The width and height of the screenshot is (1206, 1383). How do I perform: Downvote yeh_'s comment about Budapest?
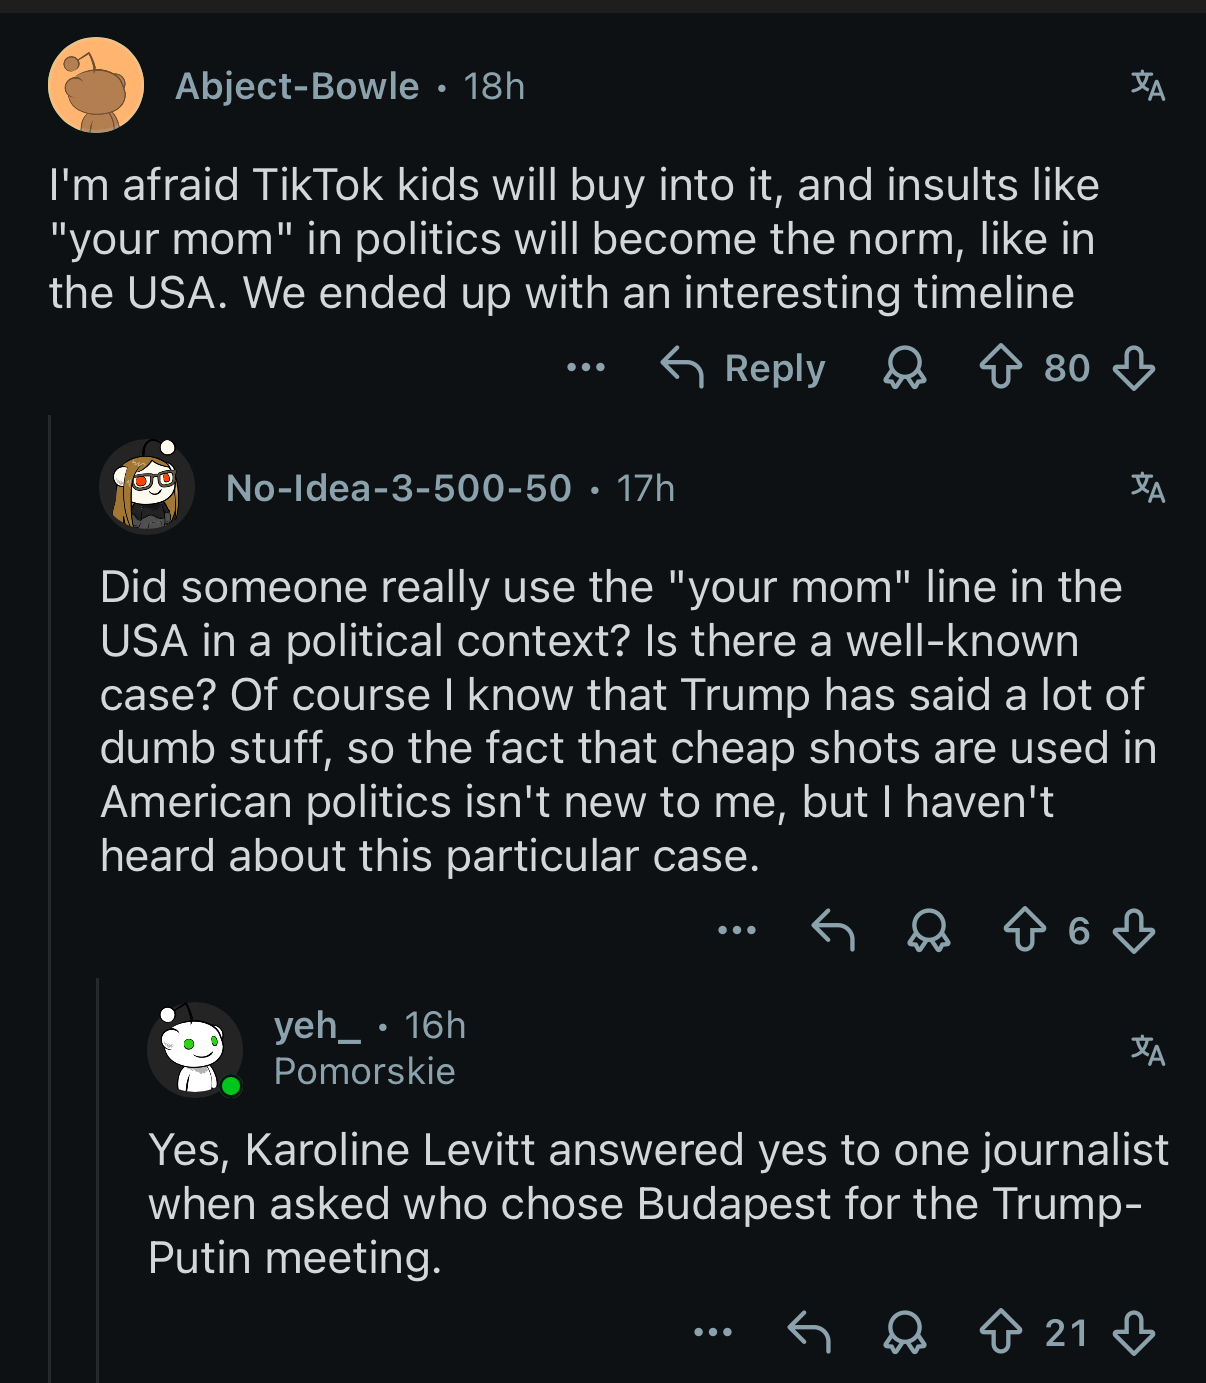click(x=1134, y=1332)
